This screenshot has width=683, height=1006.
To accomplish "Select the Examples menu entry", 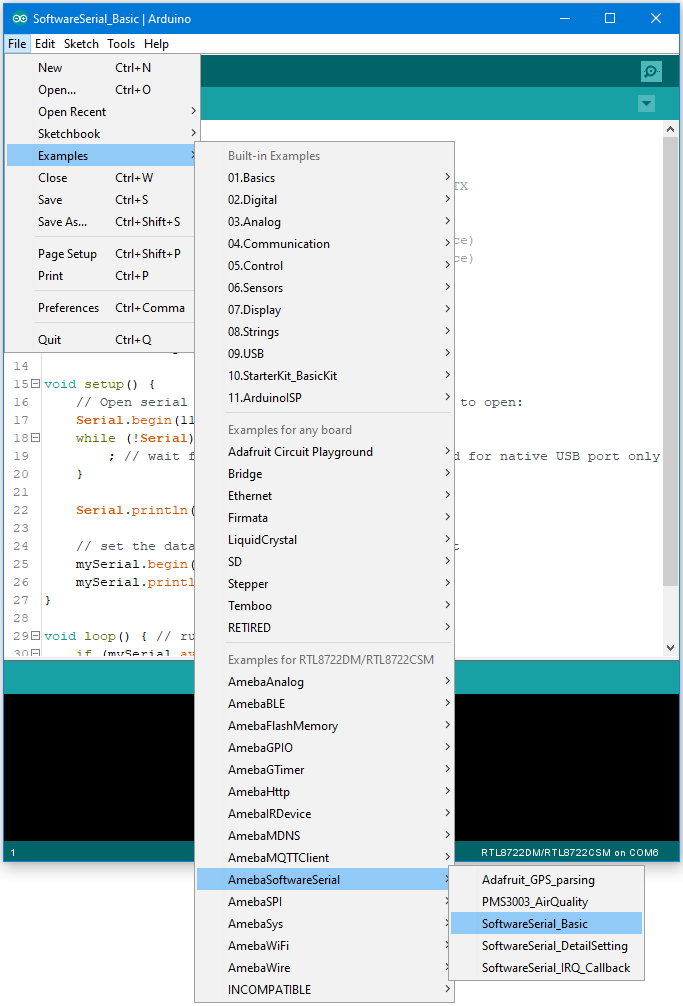I will (x=102, y=156).
